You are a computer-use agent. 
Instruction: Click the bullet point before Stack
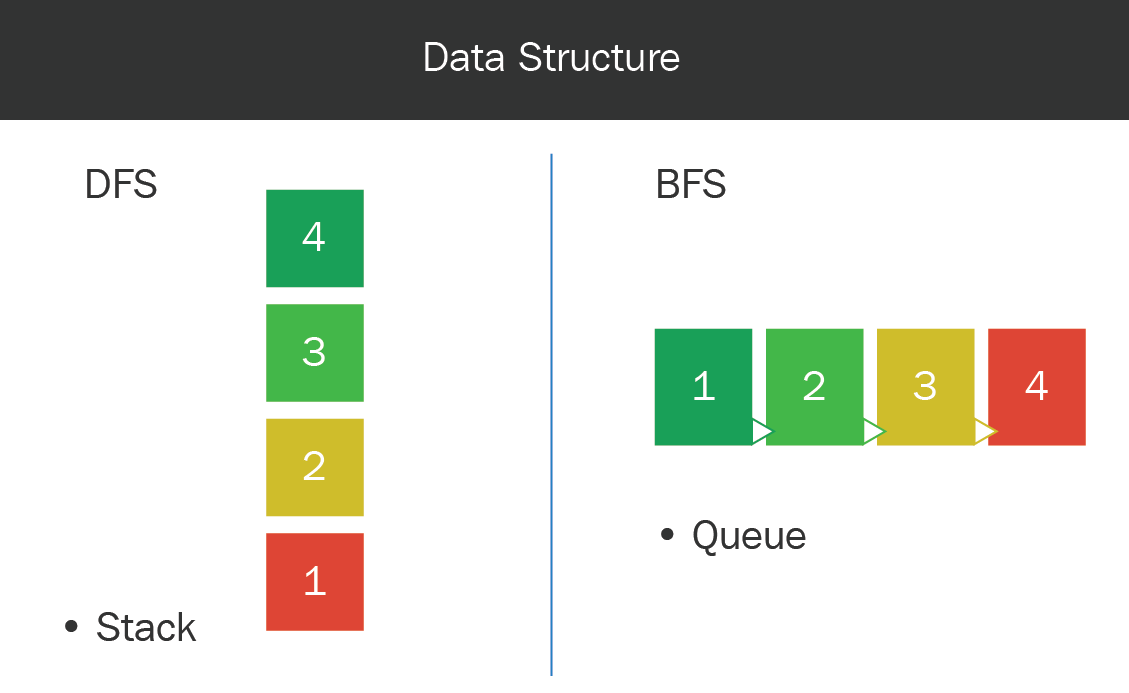[x=71, y=626]
